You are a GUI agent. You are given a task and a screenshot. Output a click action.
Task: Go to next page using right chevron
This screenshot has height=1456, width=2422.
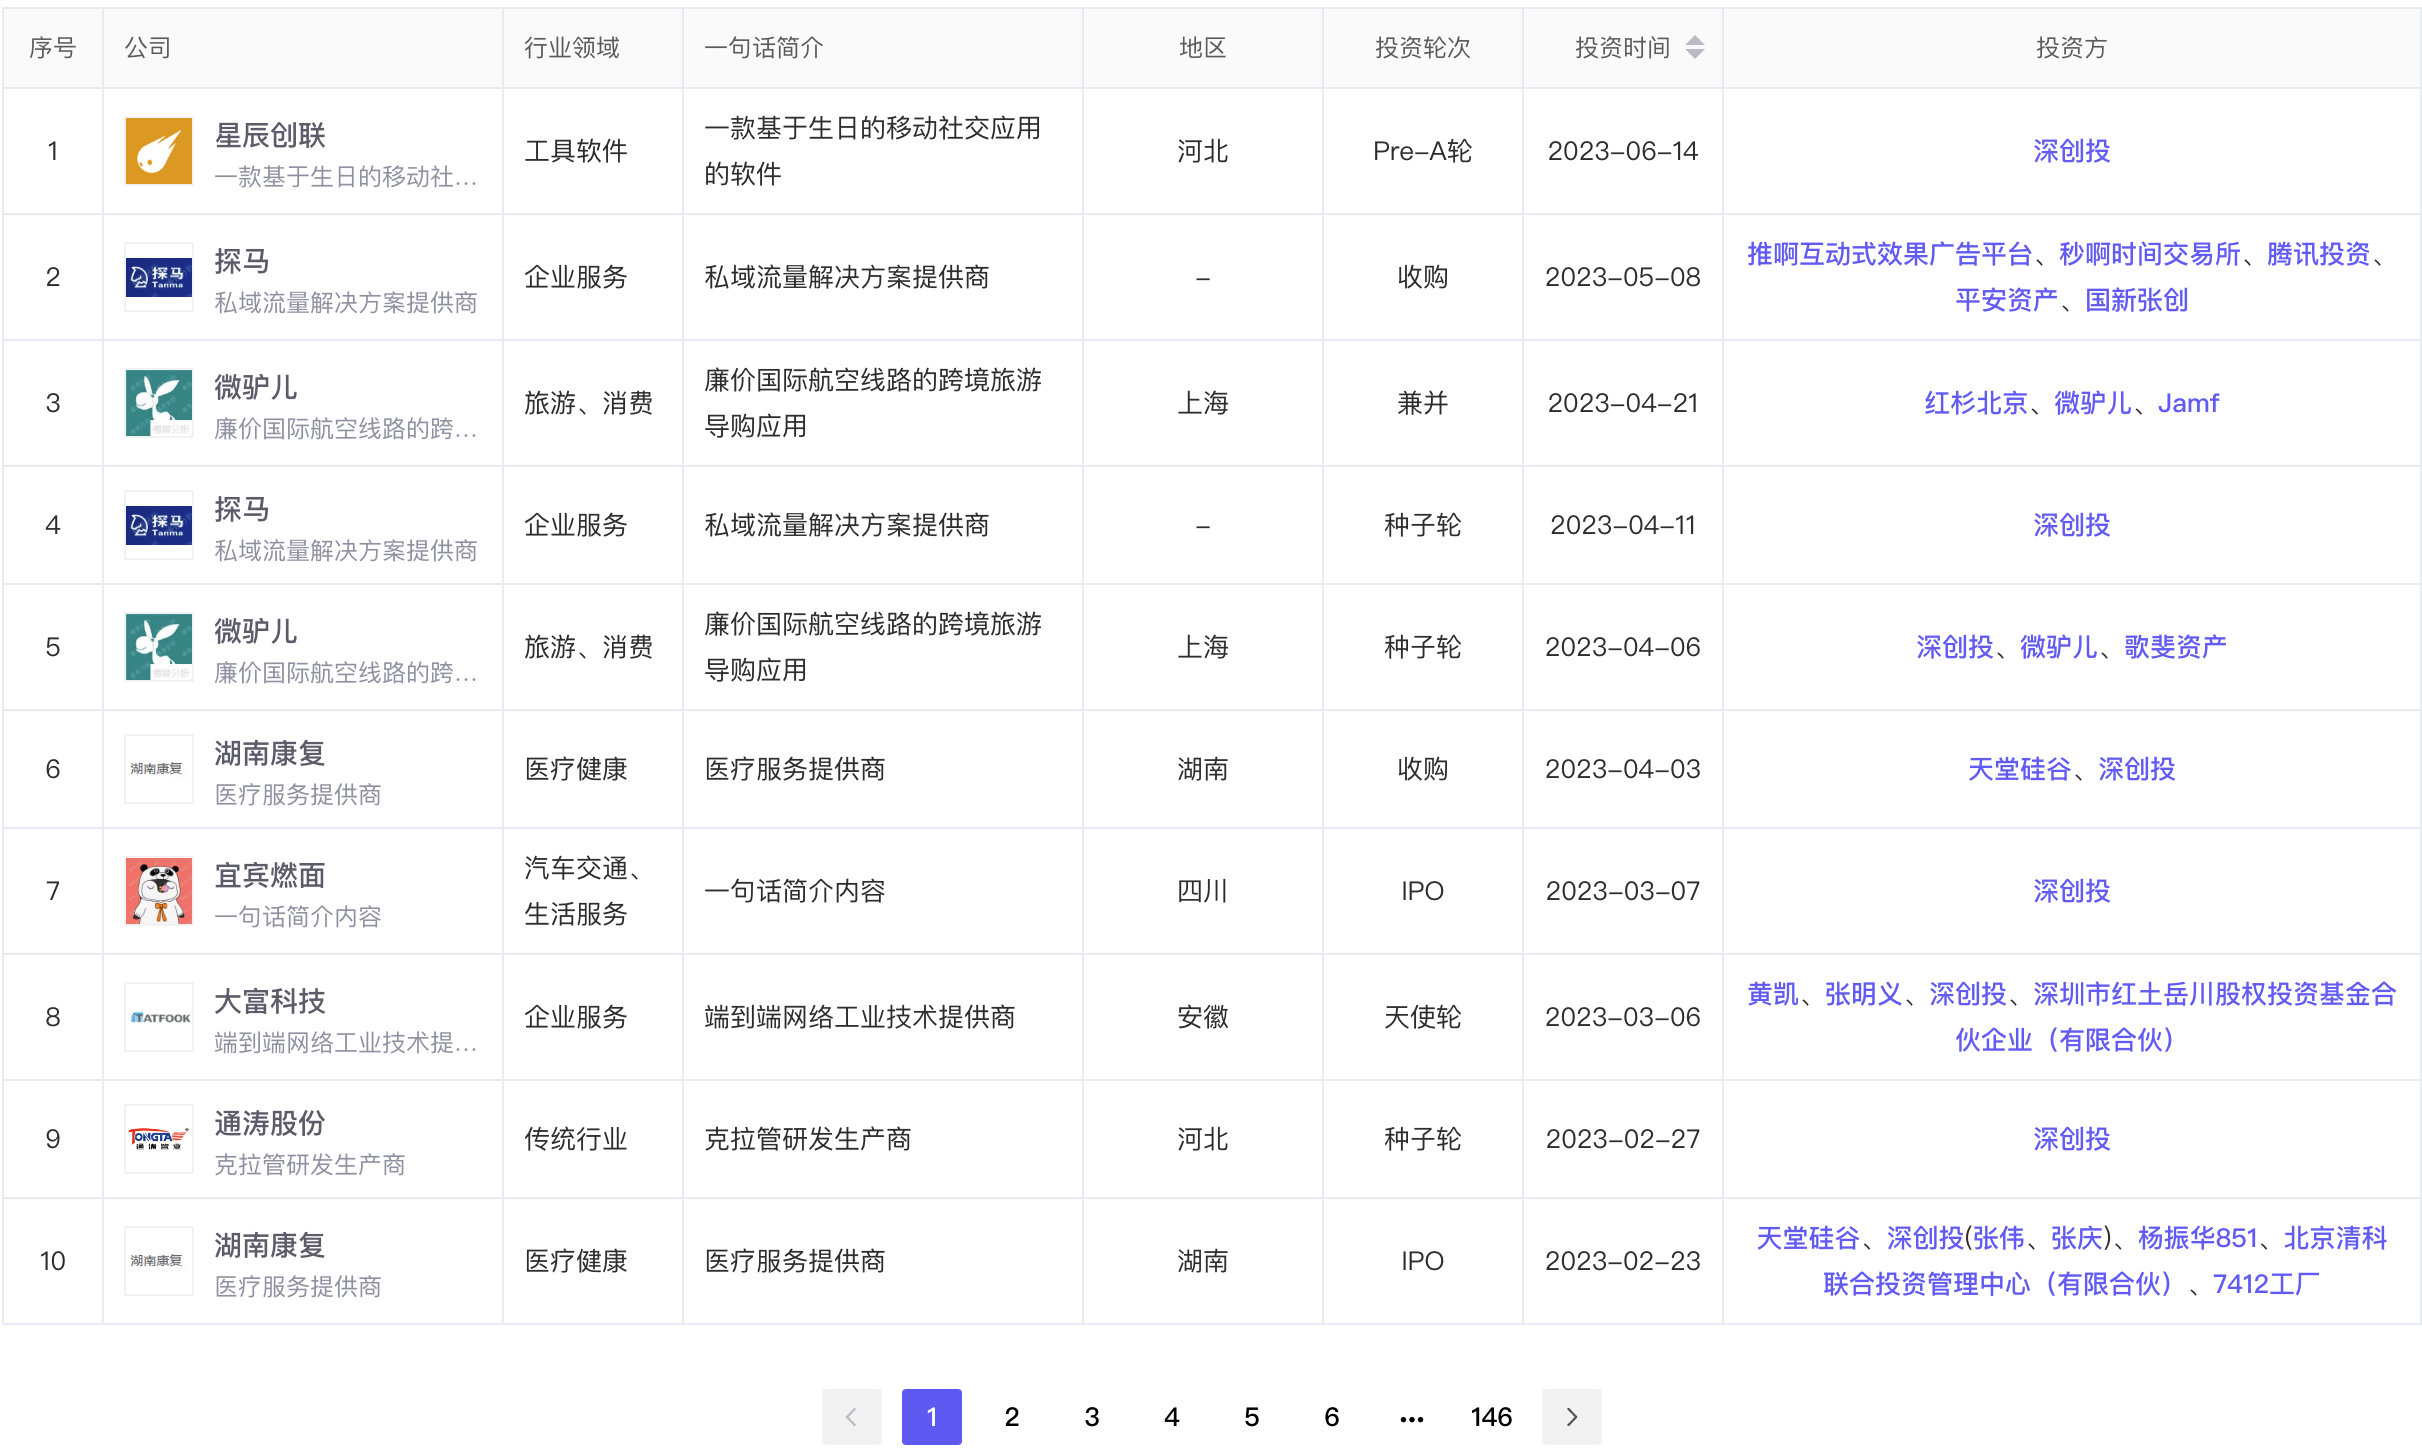click(1571, 1416)
